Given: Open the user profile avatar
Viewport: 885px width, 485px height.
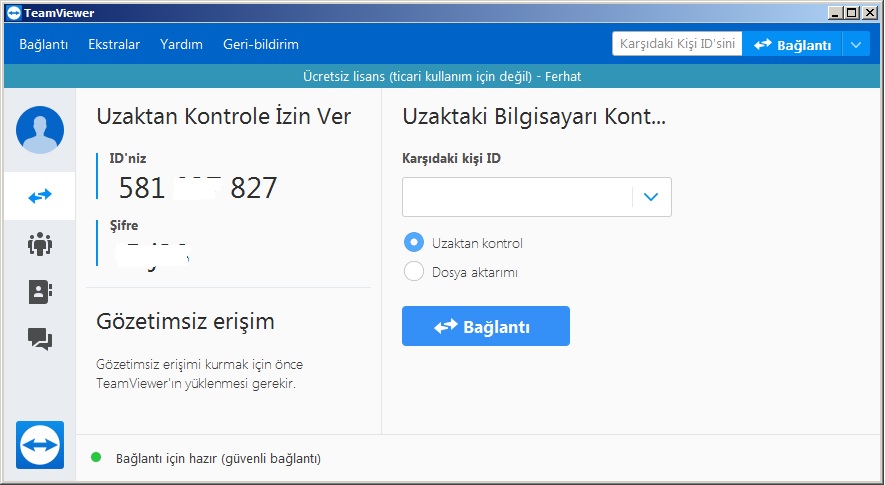Looking at the screenshot, I should click(40, 130).
